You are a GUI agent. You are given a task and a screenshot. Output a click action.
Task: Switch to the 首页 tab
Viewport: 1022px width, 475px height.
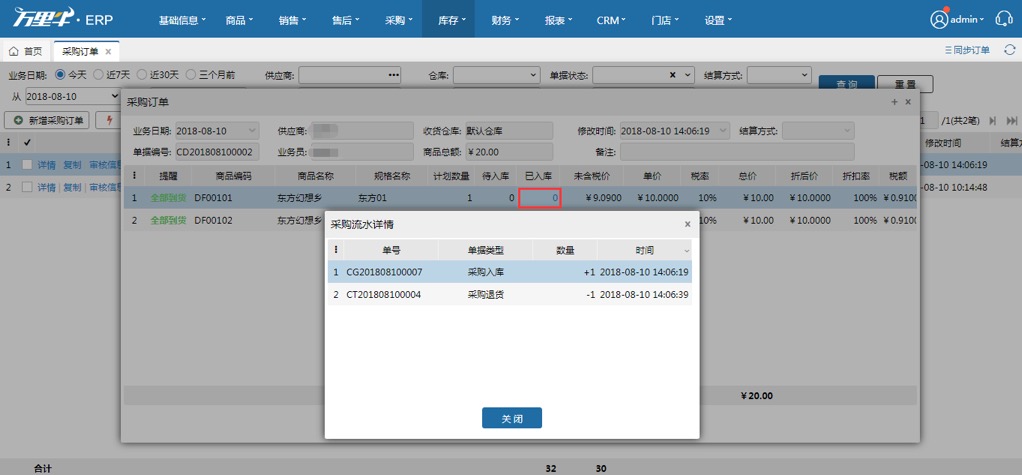pos(26,51)
